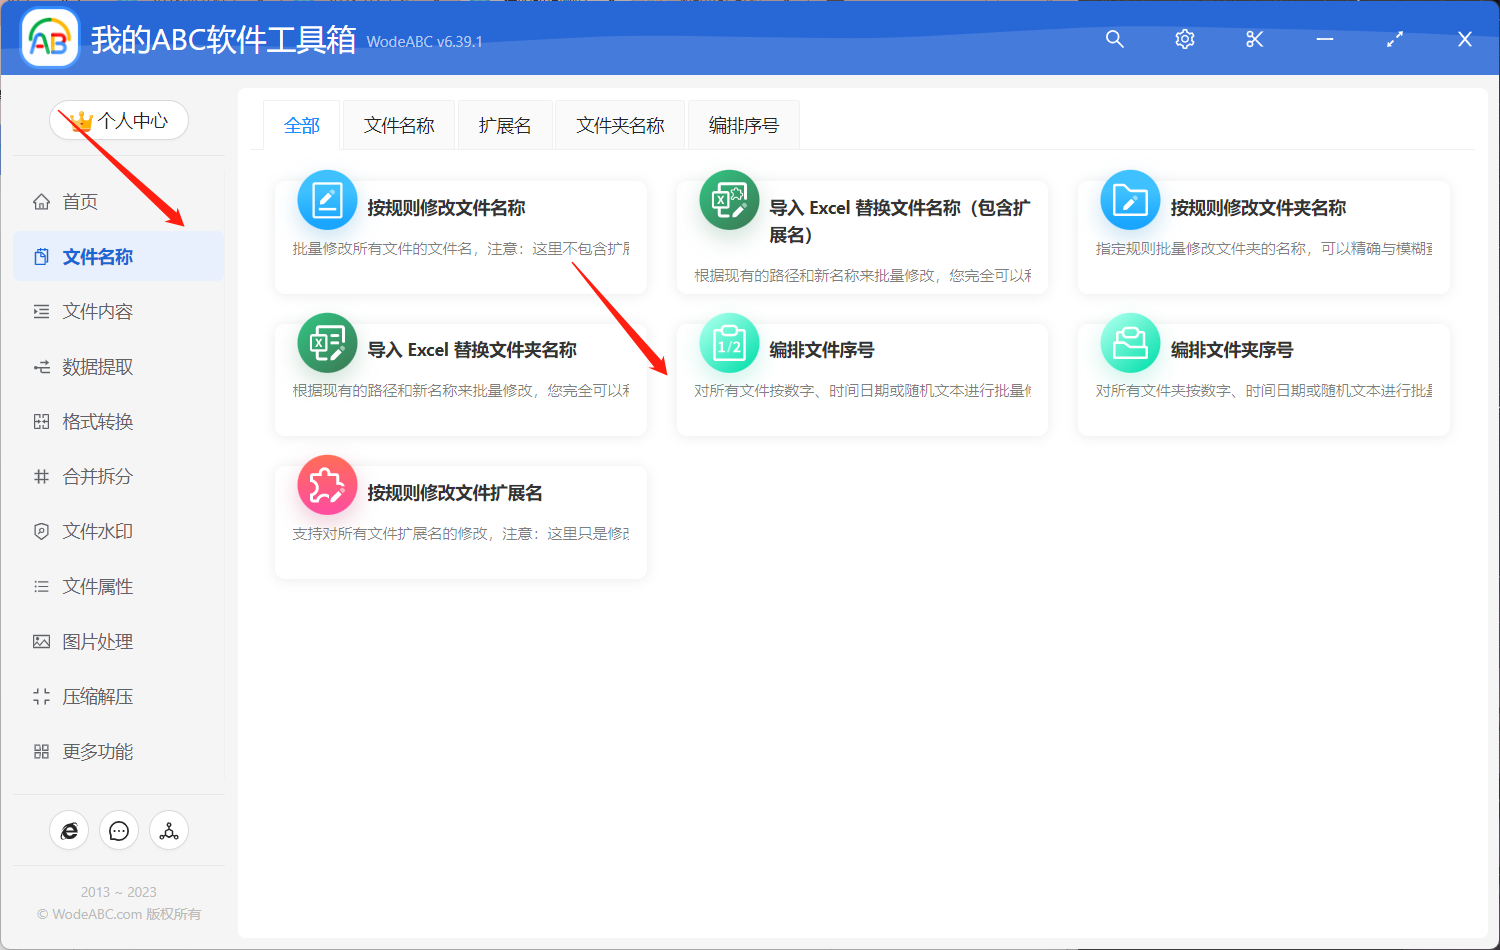Open the 导入Excel替换文件夹名称 card
Viewport: 1500px width, 950px height.
460,378
